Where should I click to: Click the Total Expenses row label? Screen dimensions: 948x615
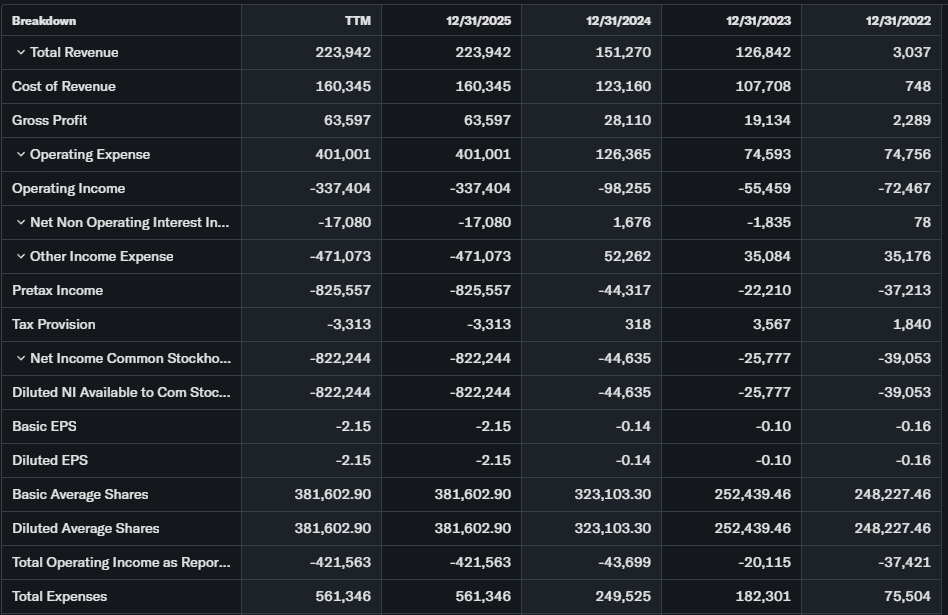pos(60,597)
